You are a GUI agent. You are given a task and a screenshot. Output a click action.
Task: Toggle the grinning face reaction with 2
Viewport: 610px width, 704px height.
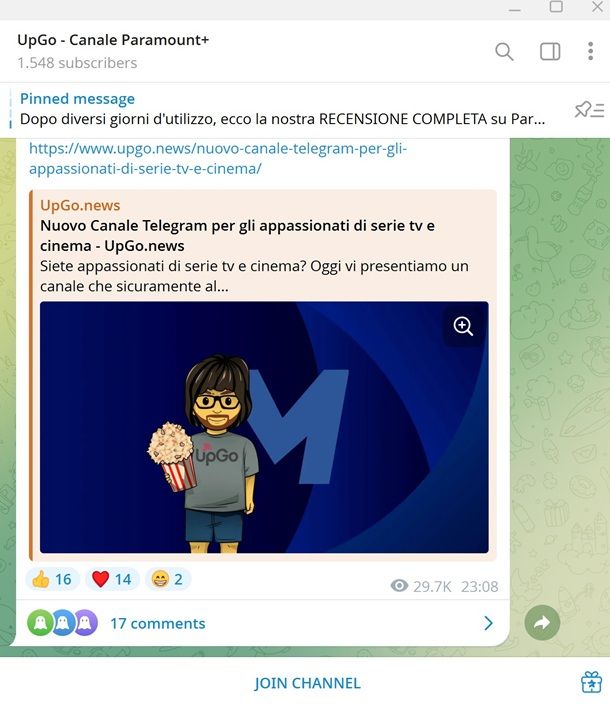[167, 579]
